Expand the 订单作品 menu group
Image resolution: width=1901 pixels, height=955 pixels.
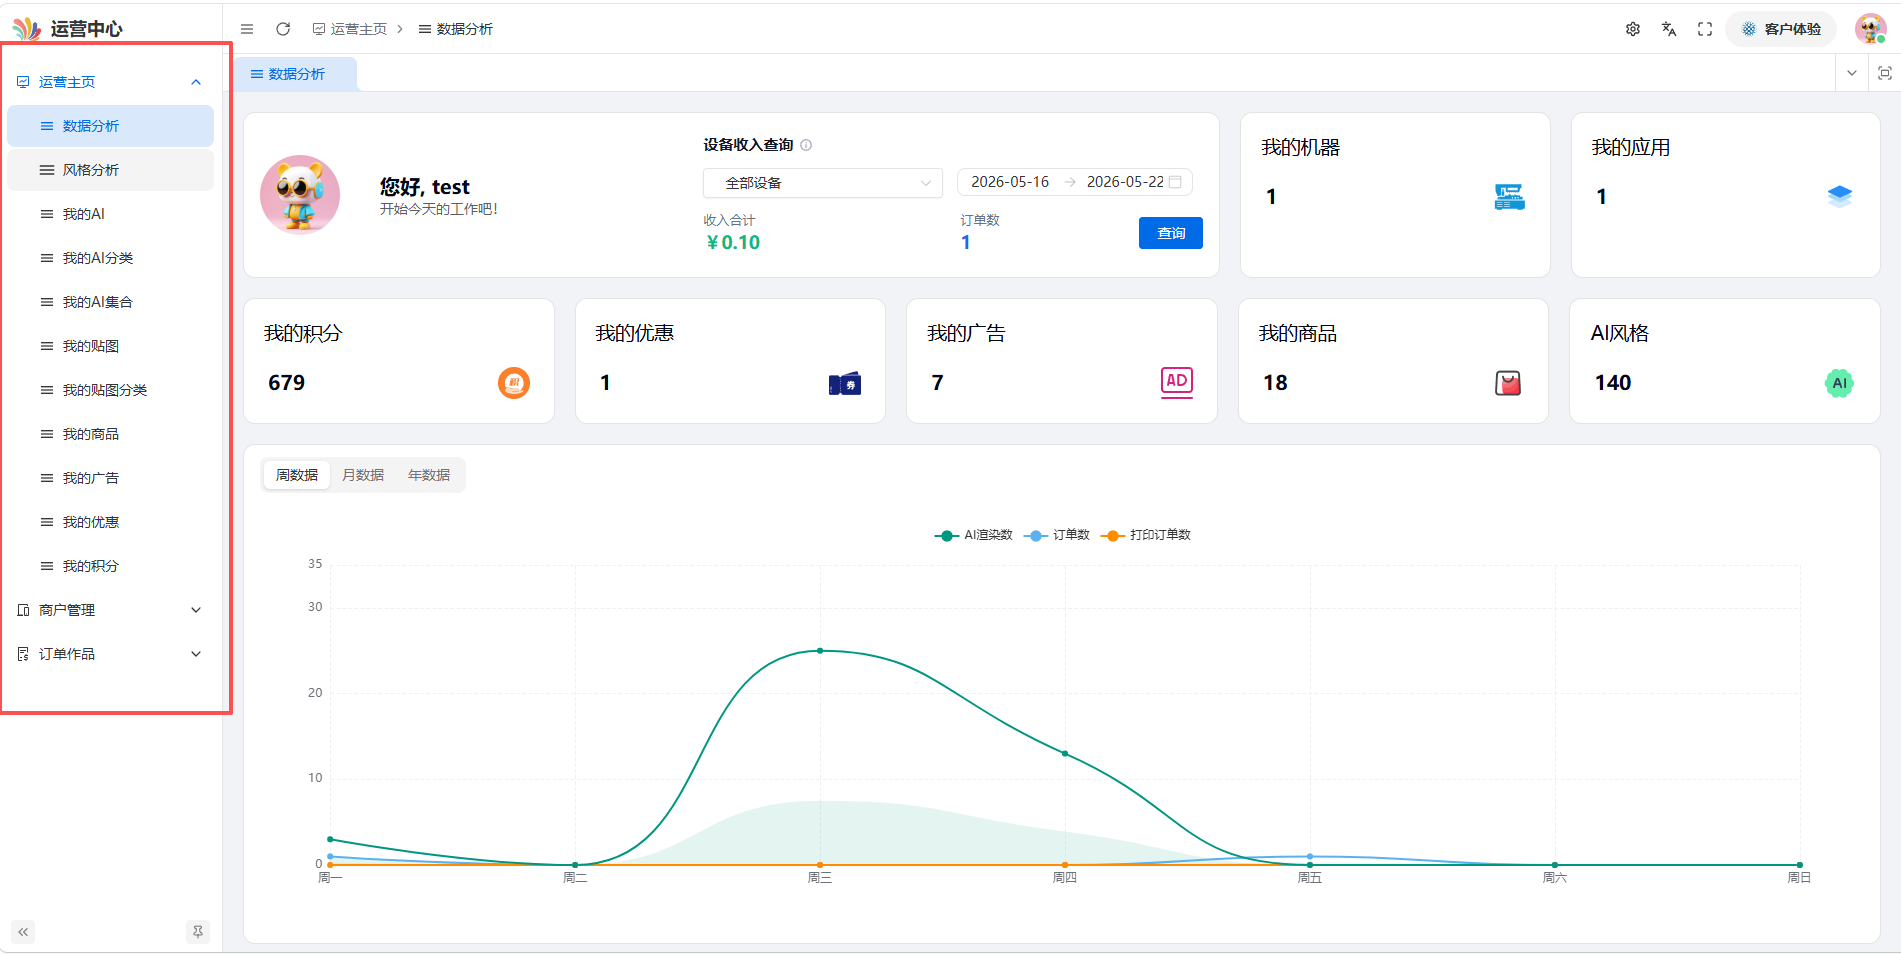click(110, 654)
